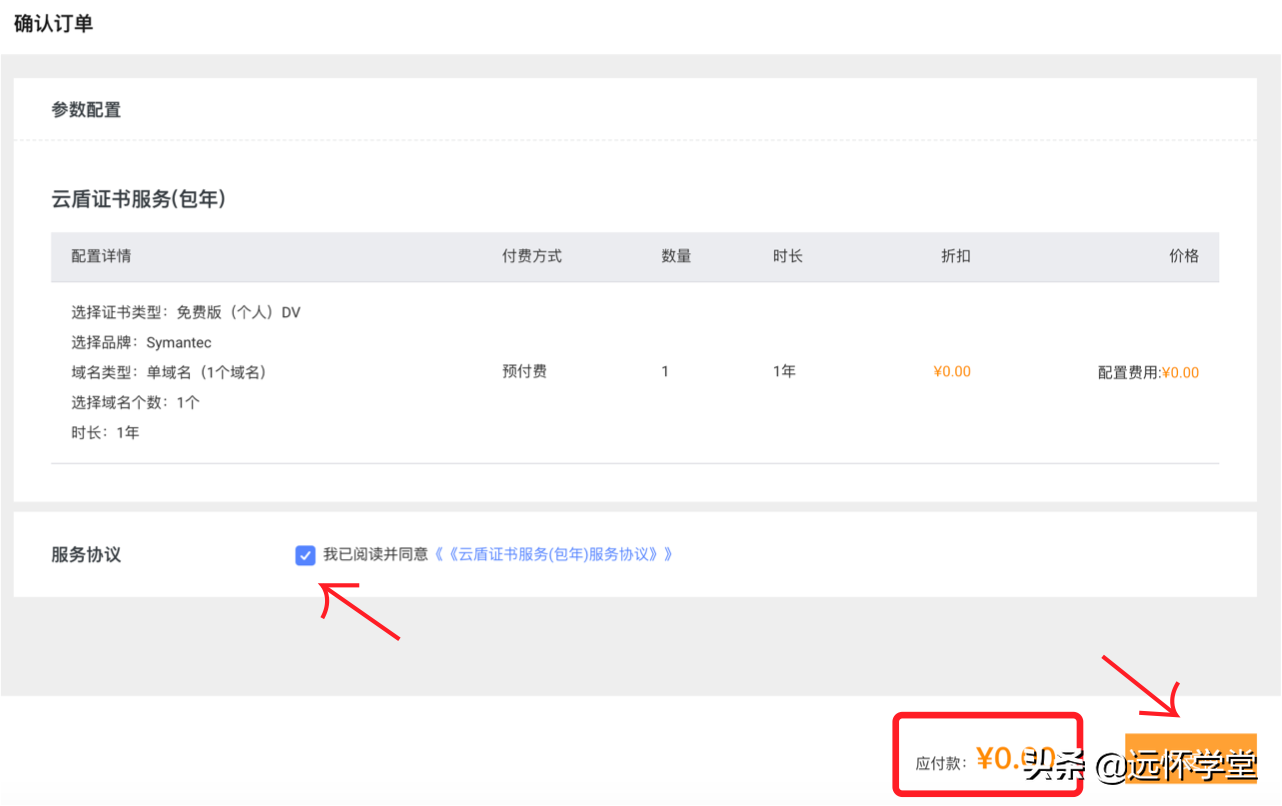Select the Symantec brand line

pos(141,342)
